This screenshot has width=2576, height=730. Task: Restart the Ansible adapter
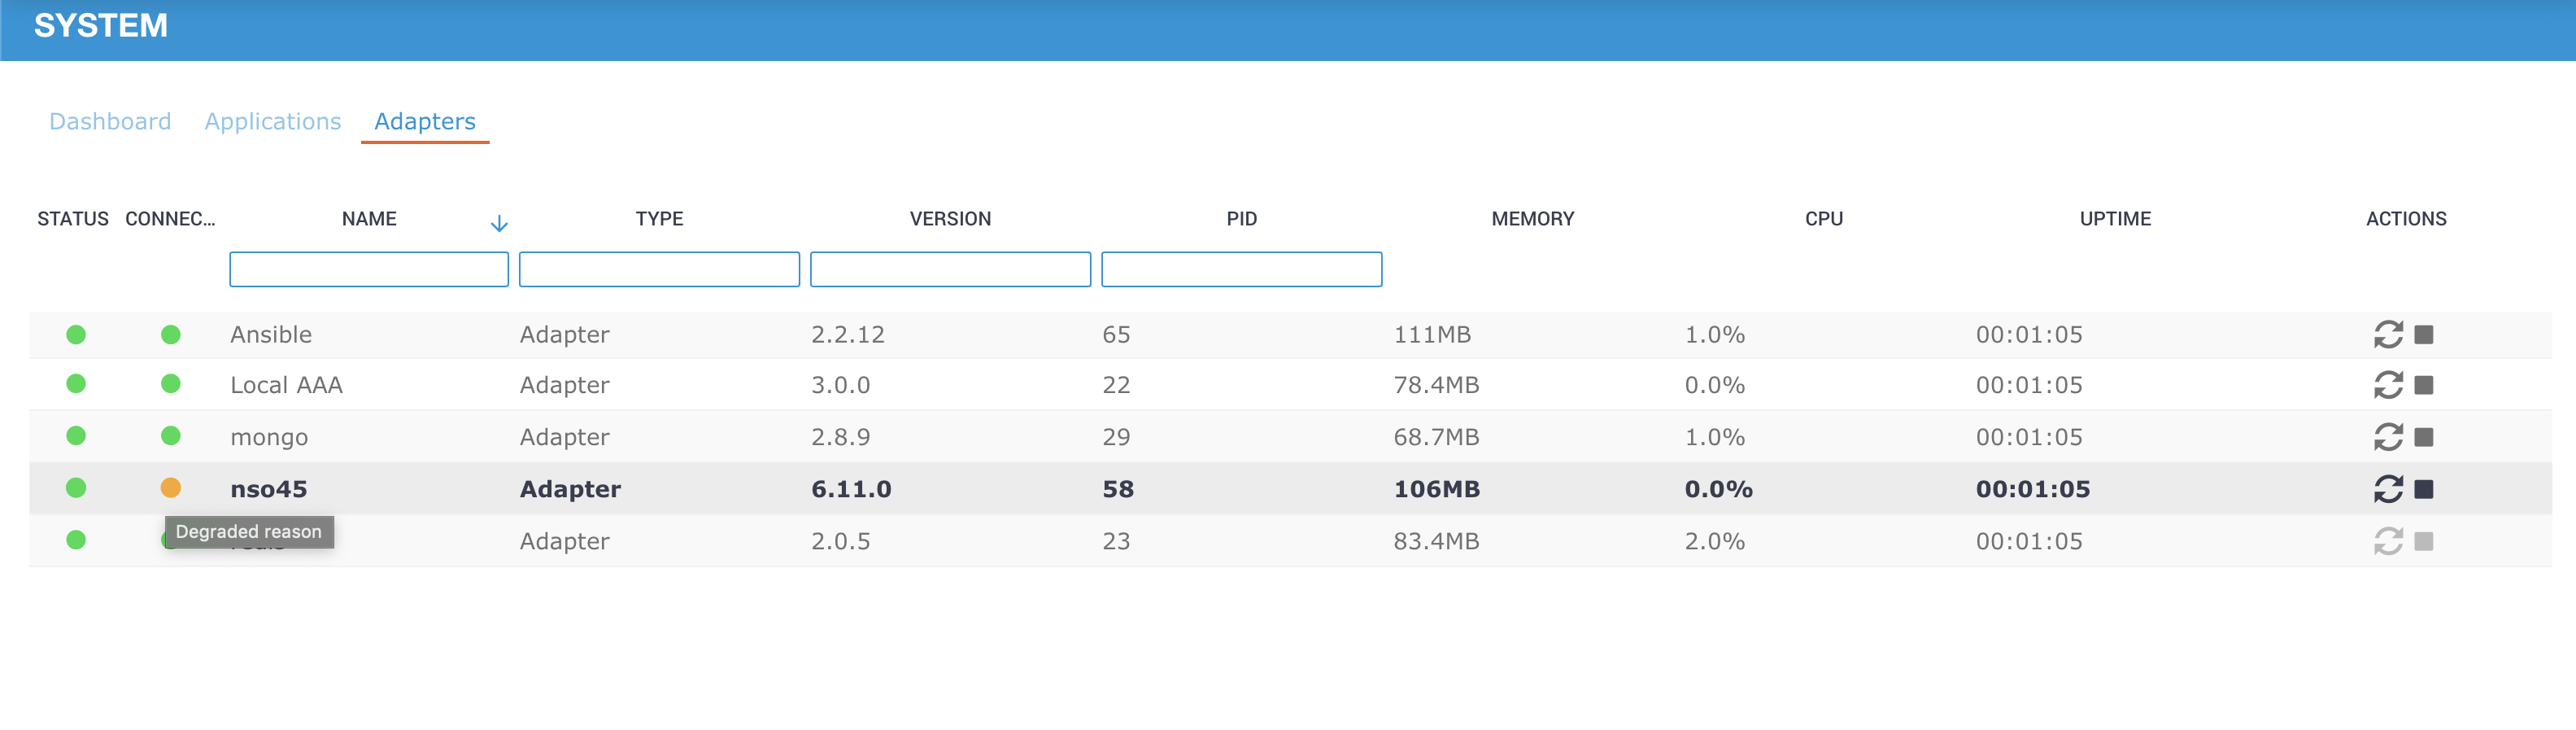[2388, 334]
